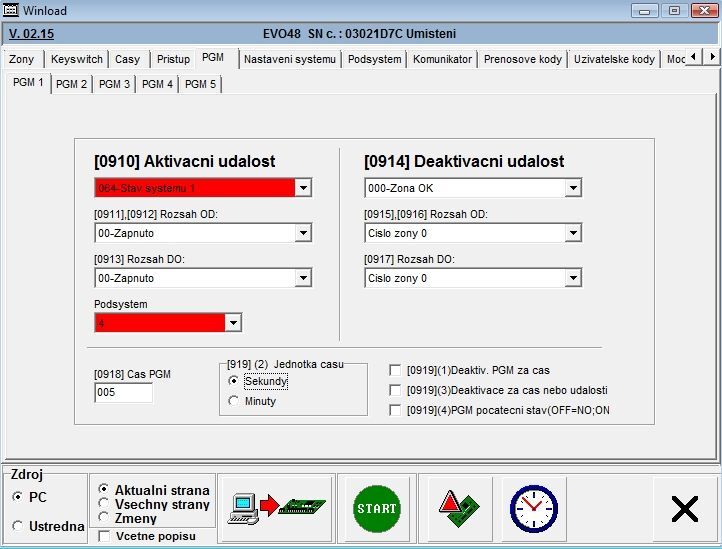Open the PGM 3 sub-tab

[114, 84]
